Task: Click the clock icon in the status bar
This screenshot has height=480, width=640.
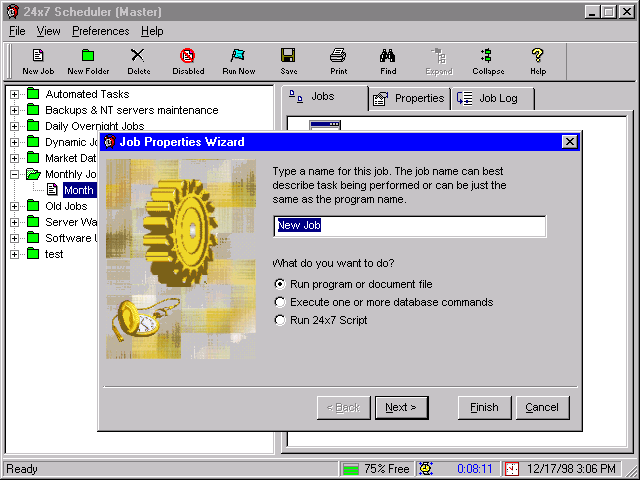Action: click(x=426, y=469)
